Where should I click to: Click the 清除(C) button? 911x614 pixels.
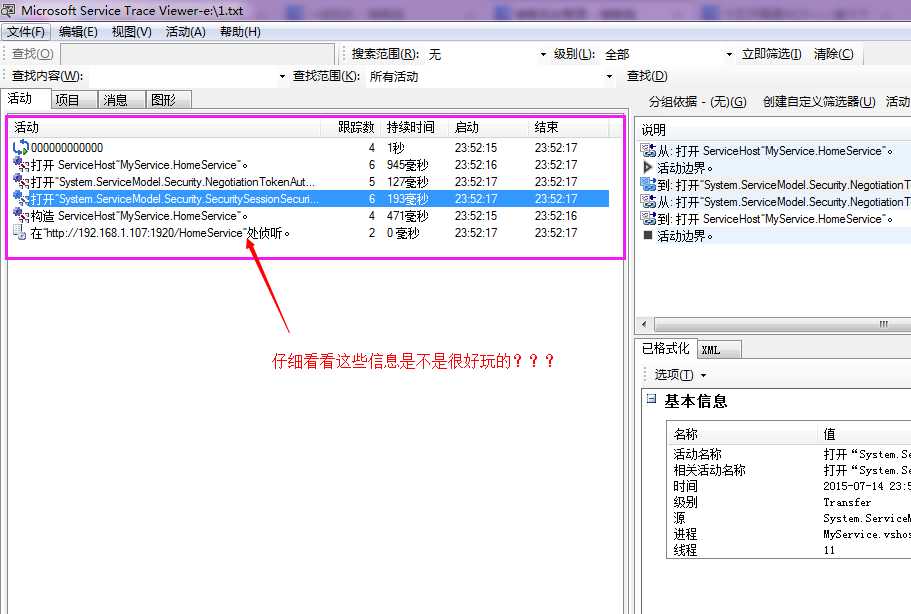[x=833, y=54]
